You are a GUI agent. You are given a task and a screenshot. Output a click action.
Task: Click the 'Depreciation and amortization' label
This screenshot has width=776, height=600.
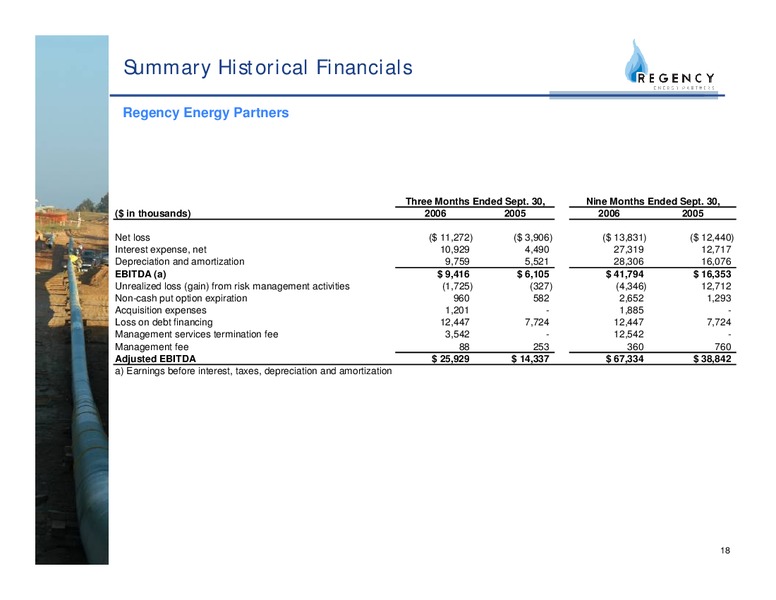pyautogui.click(x=180, y=261)
